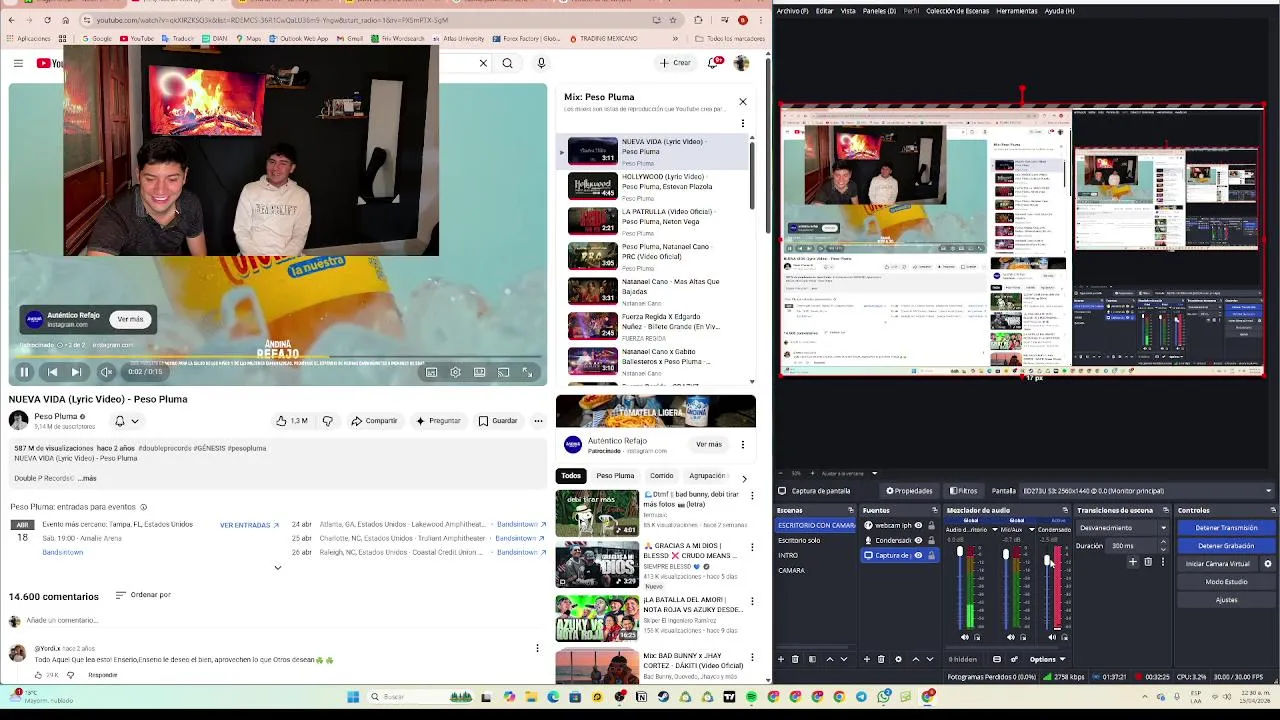
Task: Open OBS Filtros for selected source
Action: (x=964, y=491)
